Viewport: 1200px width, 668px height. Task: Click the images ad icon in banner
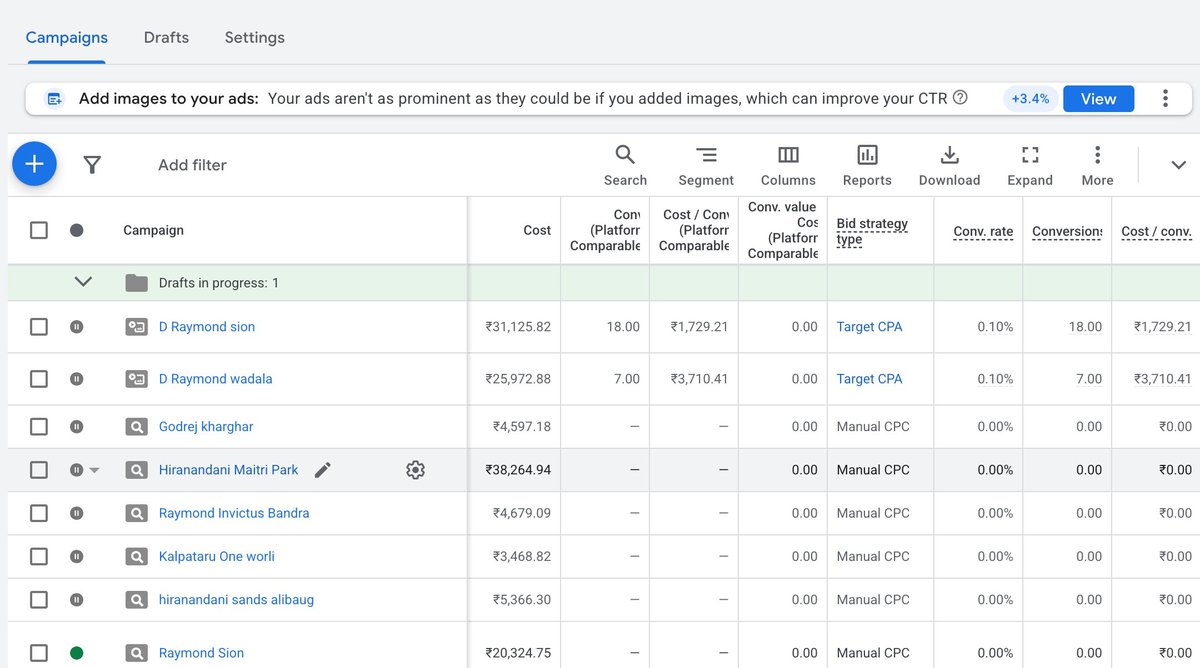(55, 99)
